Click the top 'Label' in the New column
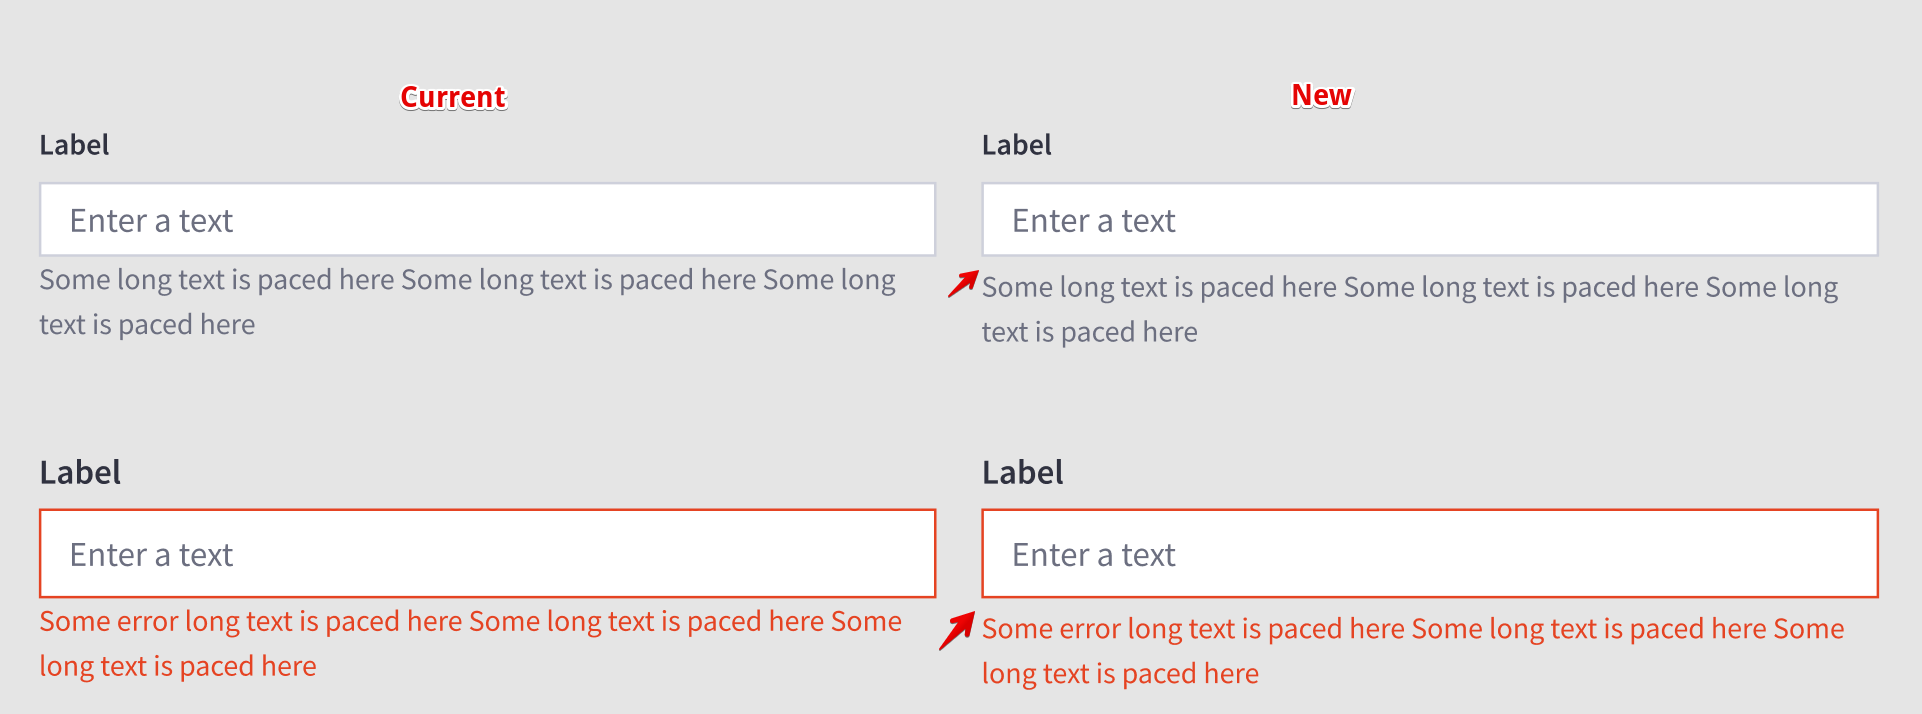 [x=1016, y=145]
